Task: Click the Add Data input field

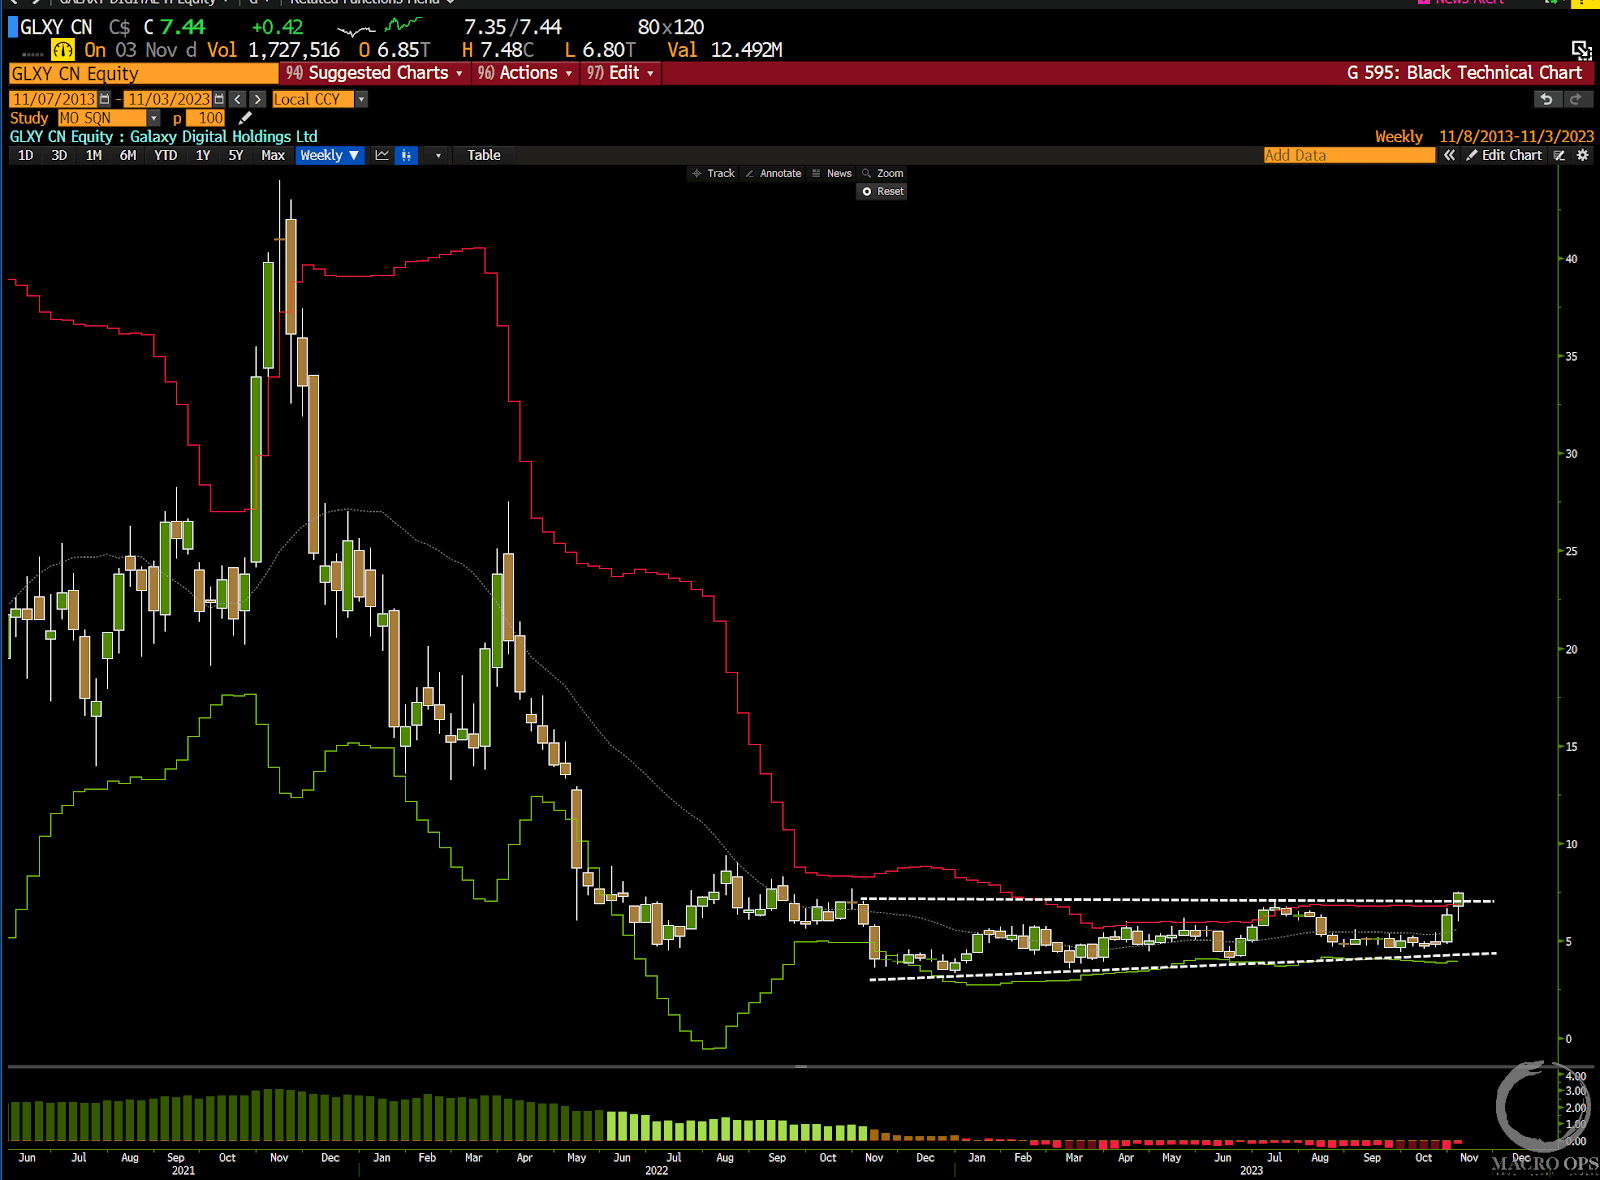Action: pos(1349,155)
